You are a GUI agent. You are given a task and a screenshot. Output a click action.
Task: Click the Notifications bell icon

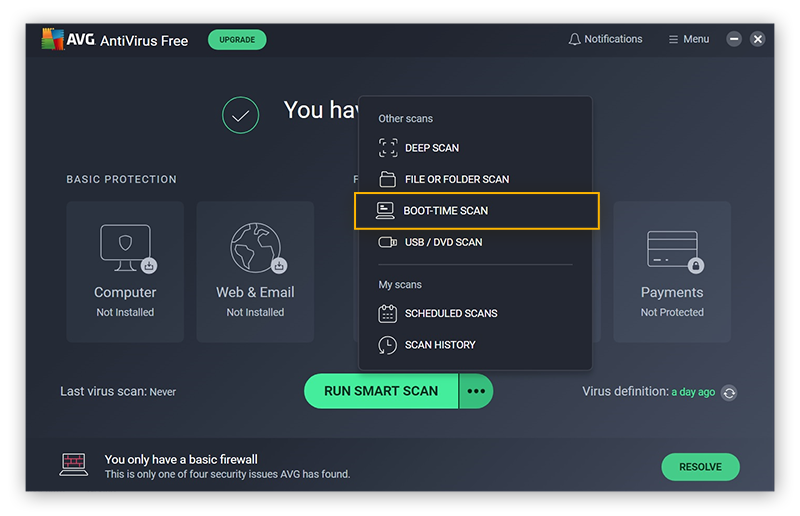(x=574, y=39)
